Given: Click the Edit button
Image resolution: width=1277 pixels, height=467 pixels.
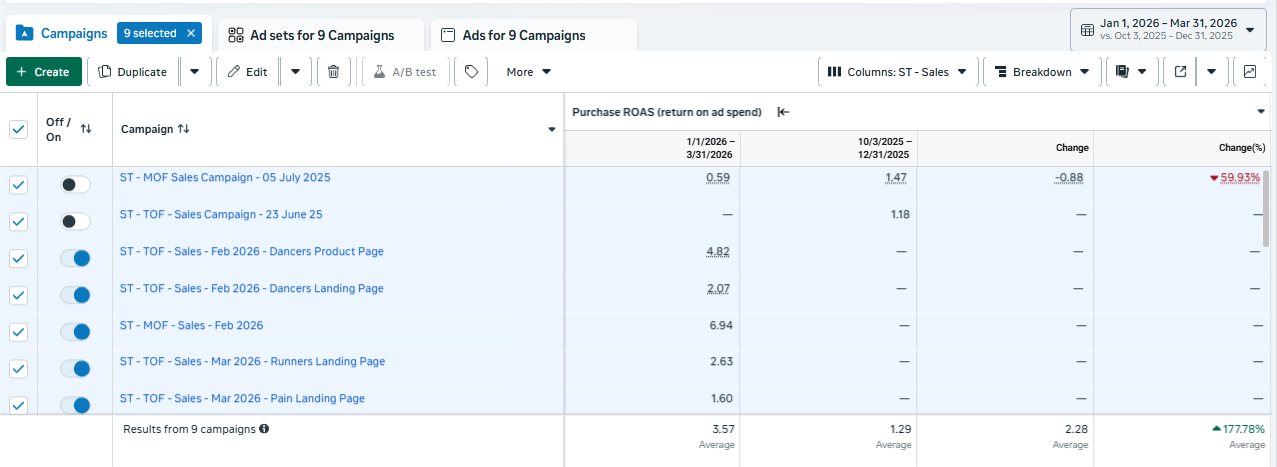Looking at the screenshot, I should pos(248,72).
